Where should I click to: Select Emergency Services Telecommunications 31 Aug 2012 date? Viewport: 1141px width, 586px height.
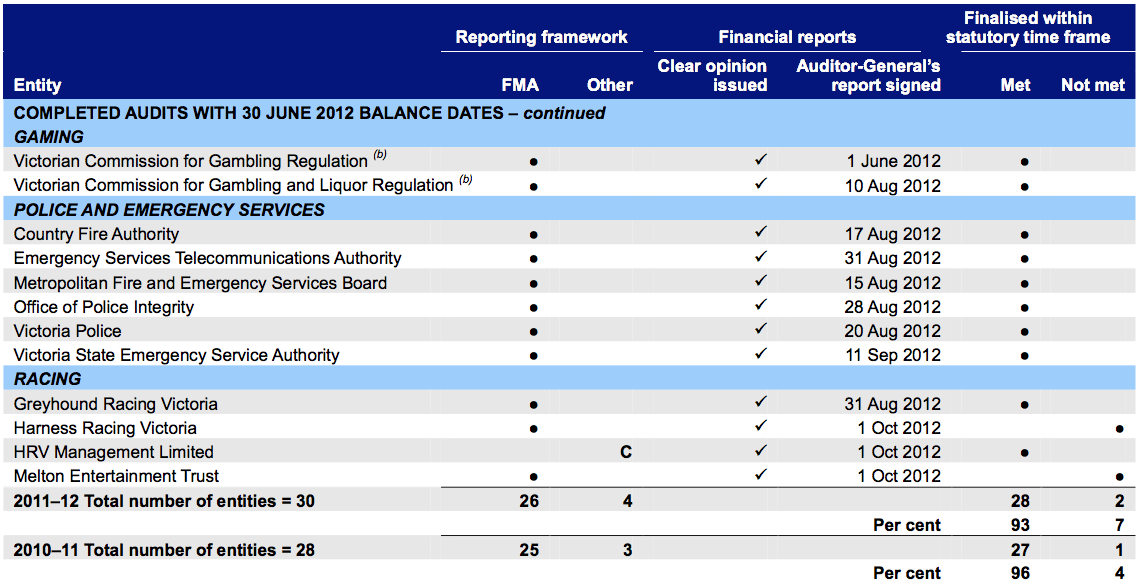893,258
